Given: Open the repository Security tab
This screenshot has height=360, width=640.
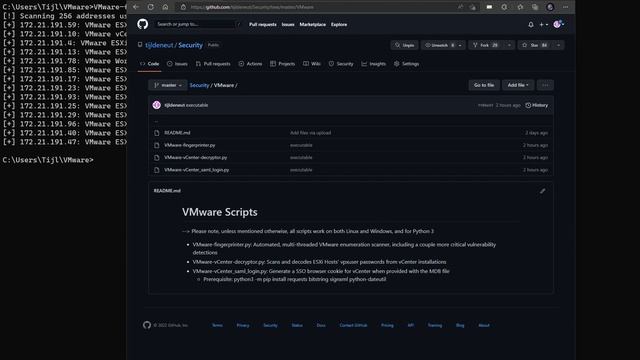Looking at the screenshot, I should click(341, 64).
